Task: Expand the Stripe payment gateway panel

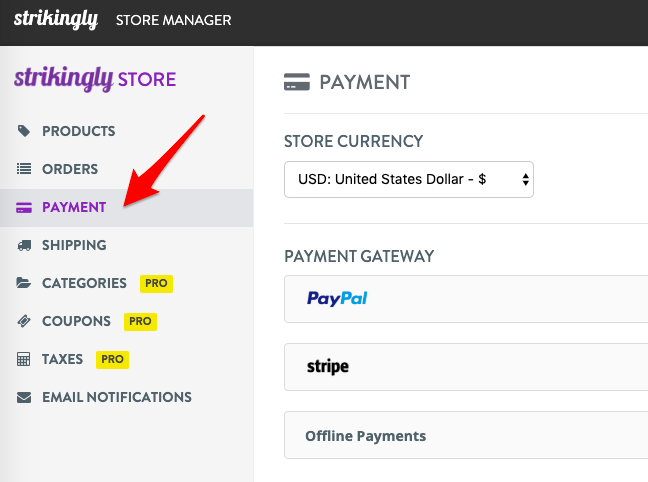Action: (466, 367)
